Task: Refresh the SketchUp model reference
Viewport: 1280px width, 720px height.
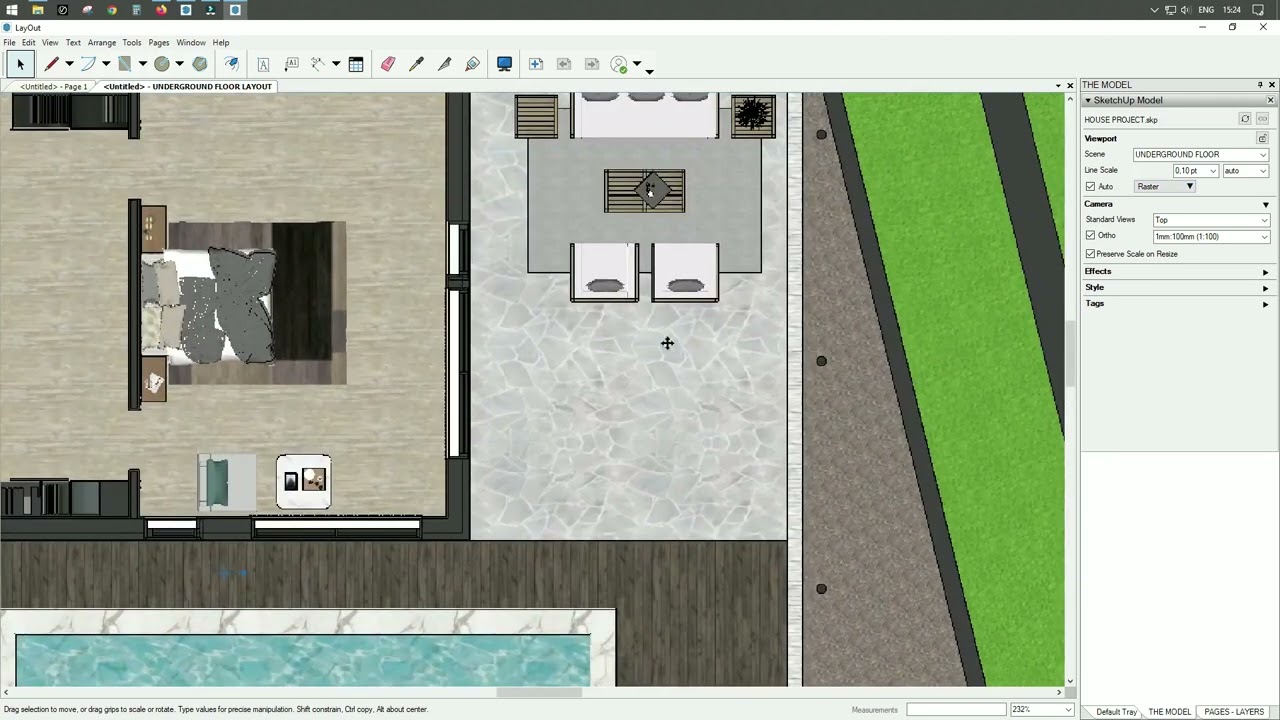Action: (x=1245, y=119)
